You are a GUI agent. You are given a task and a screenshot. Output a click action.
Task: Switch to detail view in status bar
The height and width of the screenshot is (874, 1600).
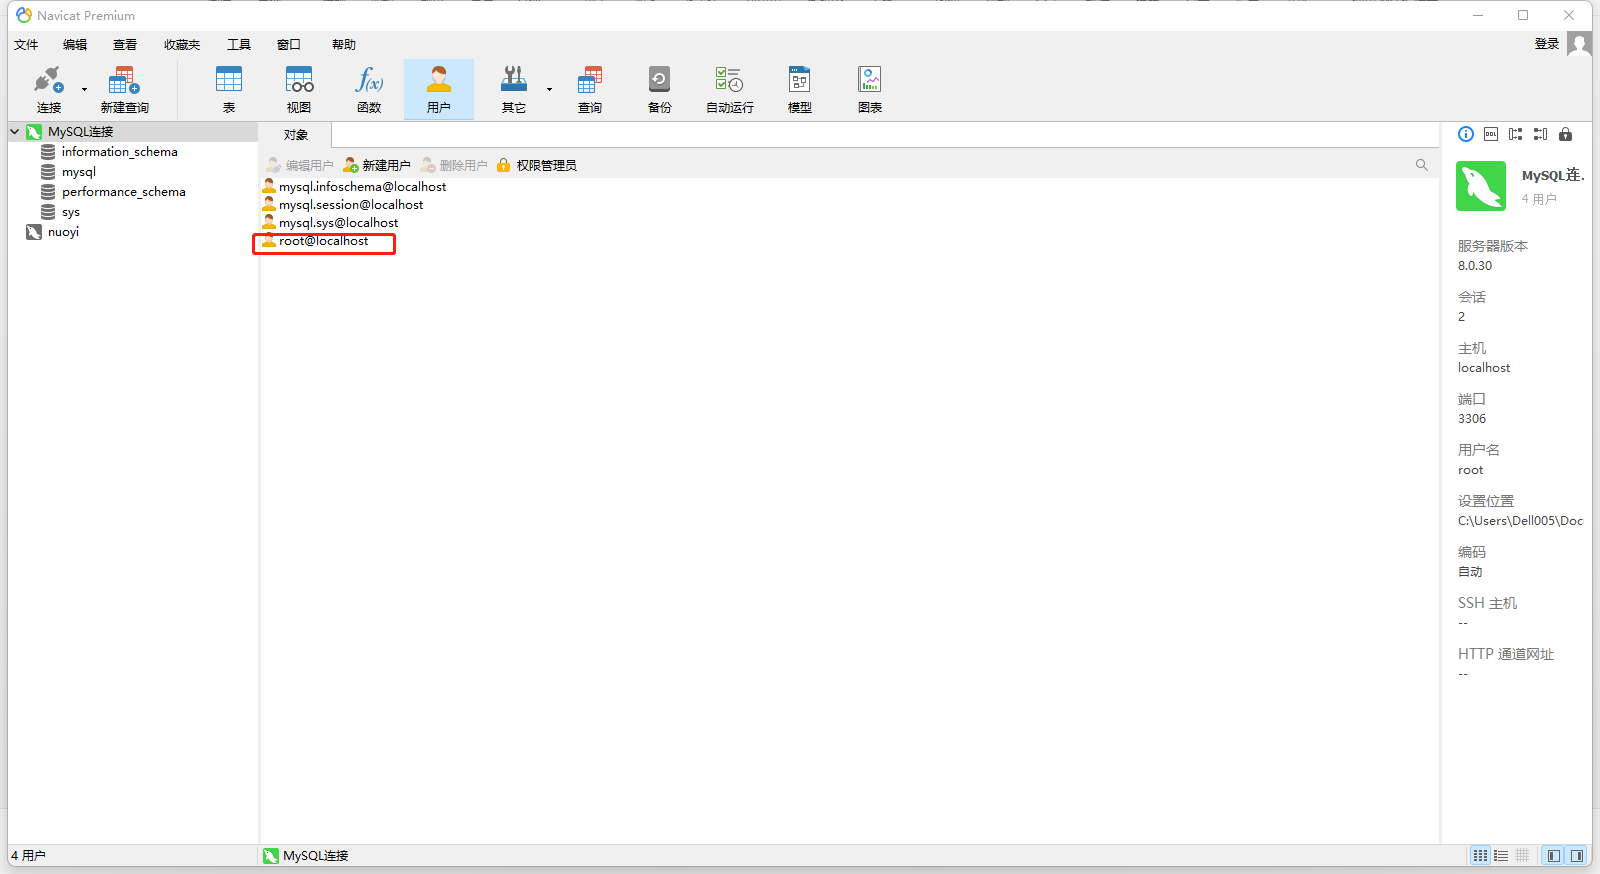[1522, 856]
